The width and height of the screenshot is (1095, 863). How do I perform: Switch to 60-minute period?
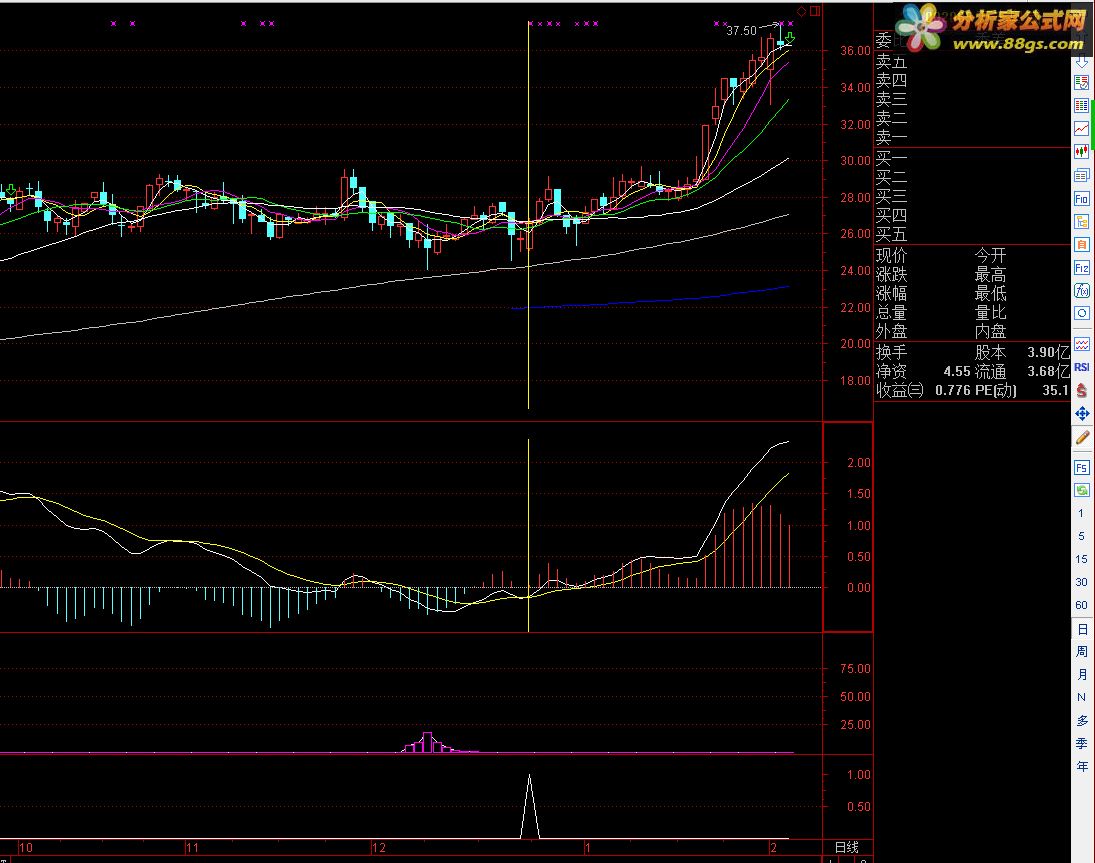(x=1081, y=605)
